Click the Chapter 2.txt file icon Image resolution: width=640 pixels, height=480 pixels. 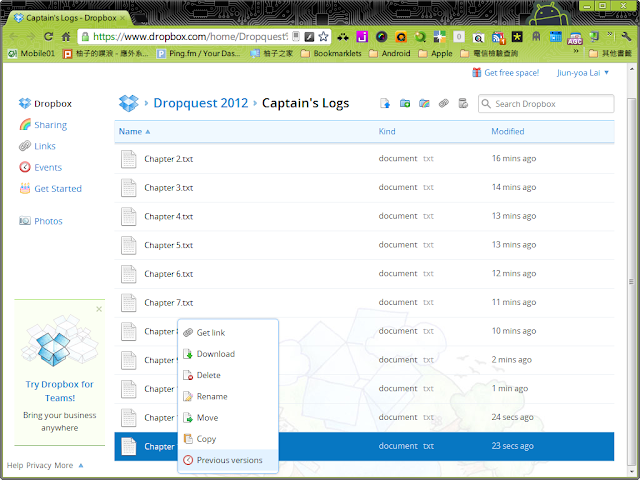pyautogui.click(x=129, y=159)
